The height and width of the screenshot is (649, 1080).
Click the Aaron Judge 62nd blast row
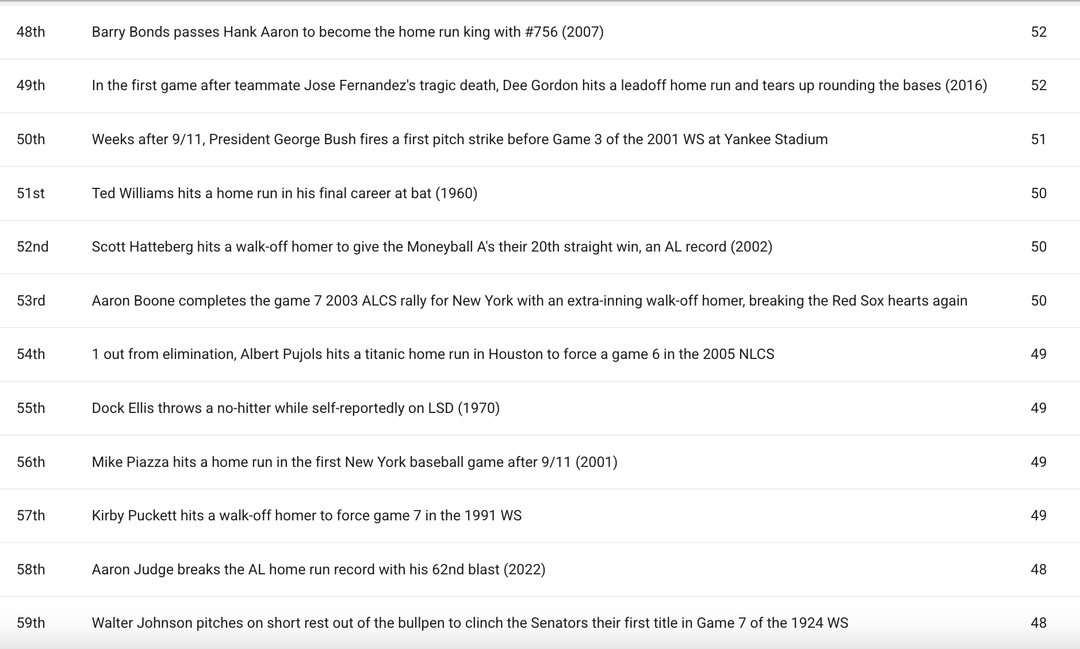click(x=318, y=570)
